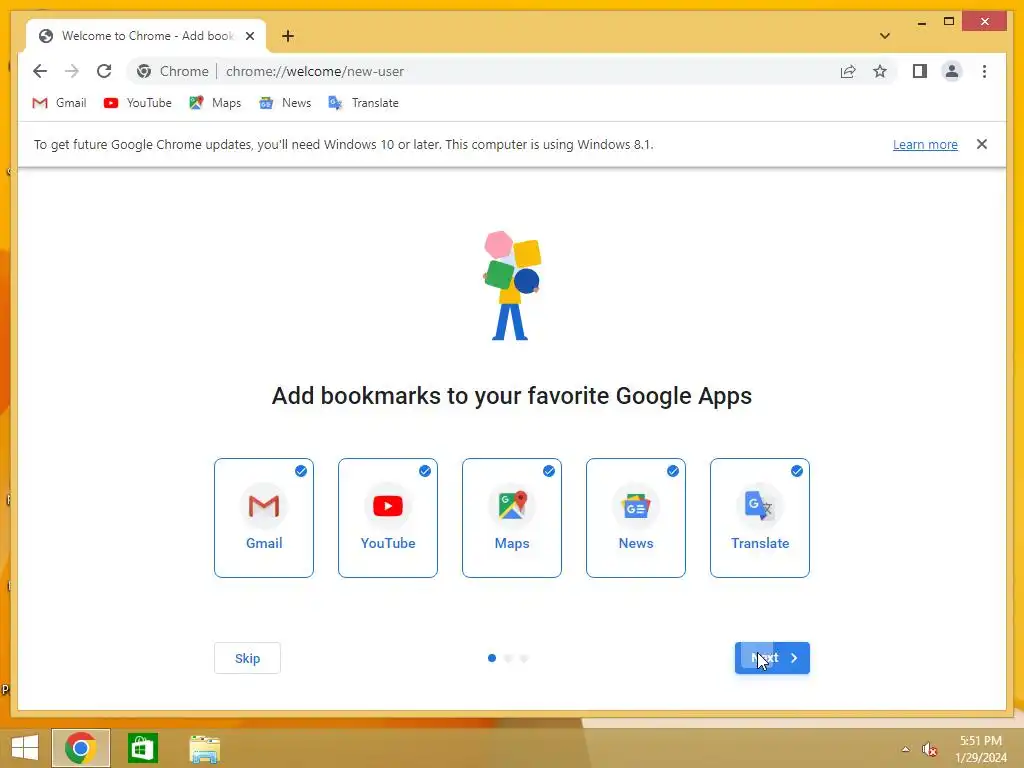Click the Chrome site info chip

click(x=173, y=71)
